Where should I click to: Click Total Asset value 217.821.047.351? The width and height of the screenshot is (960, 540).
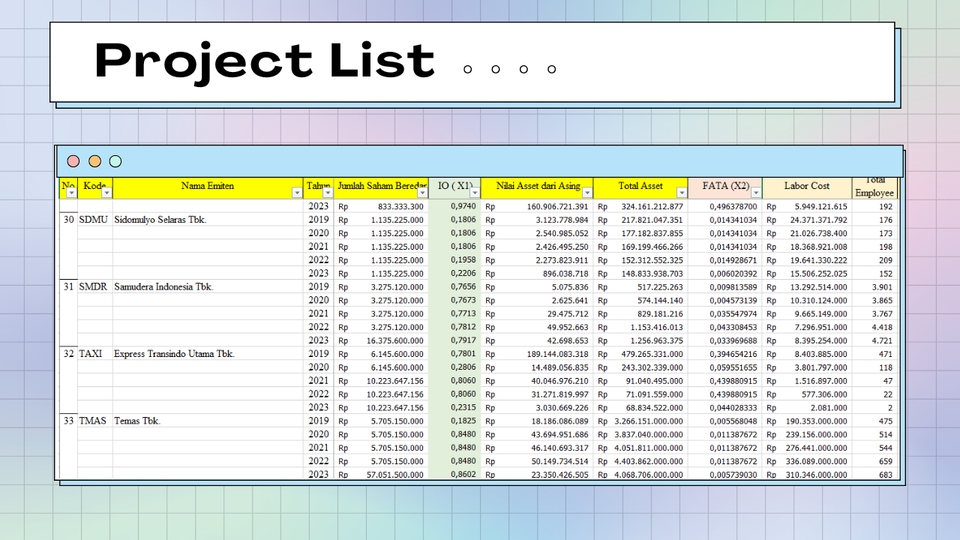pos(652,220)
